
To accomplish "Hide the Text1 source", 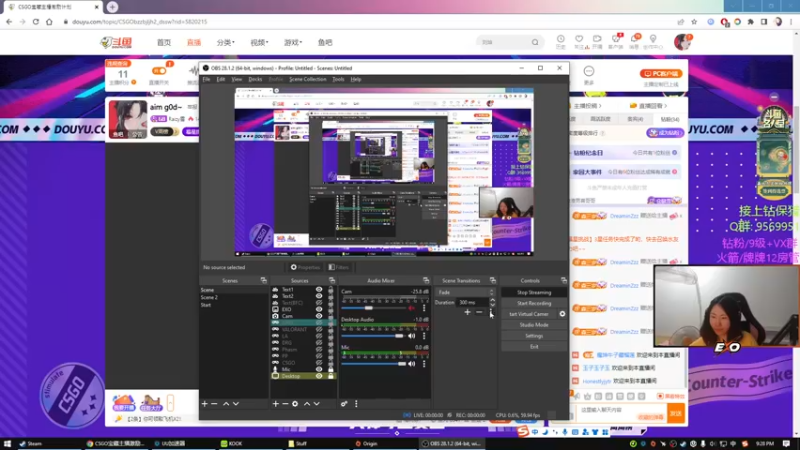I will [319, 289].
